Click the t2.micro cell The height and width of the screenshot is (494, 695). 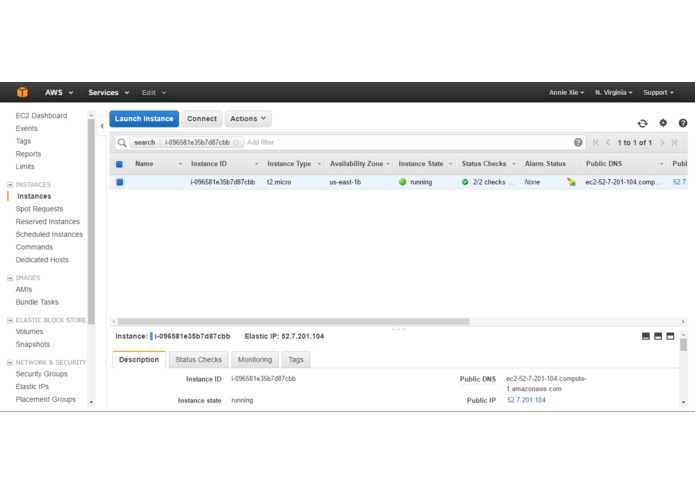pyautogui.click(x=279, y=182)
